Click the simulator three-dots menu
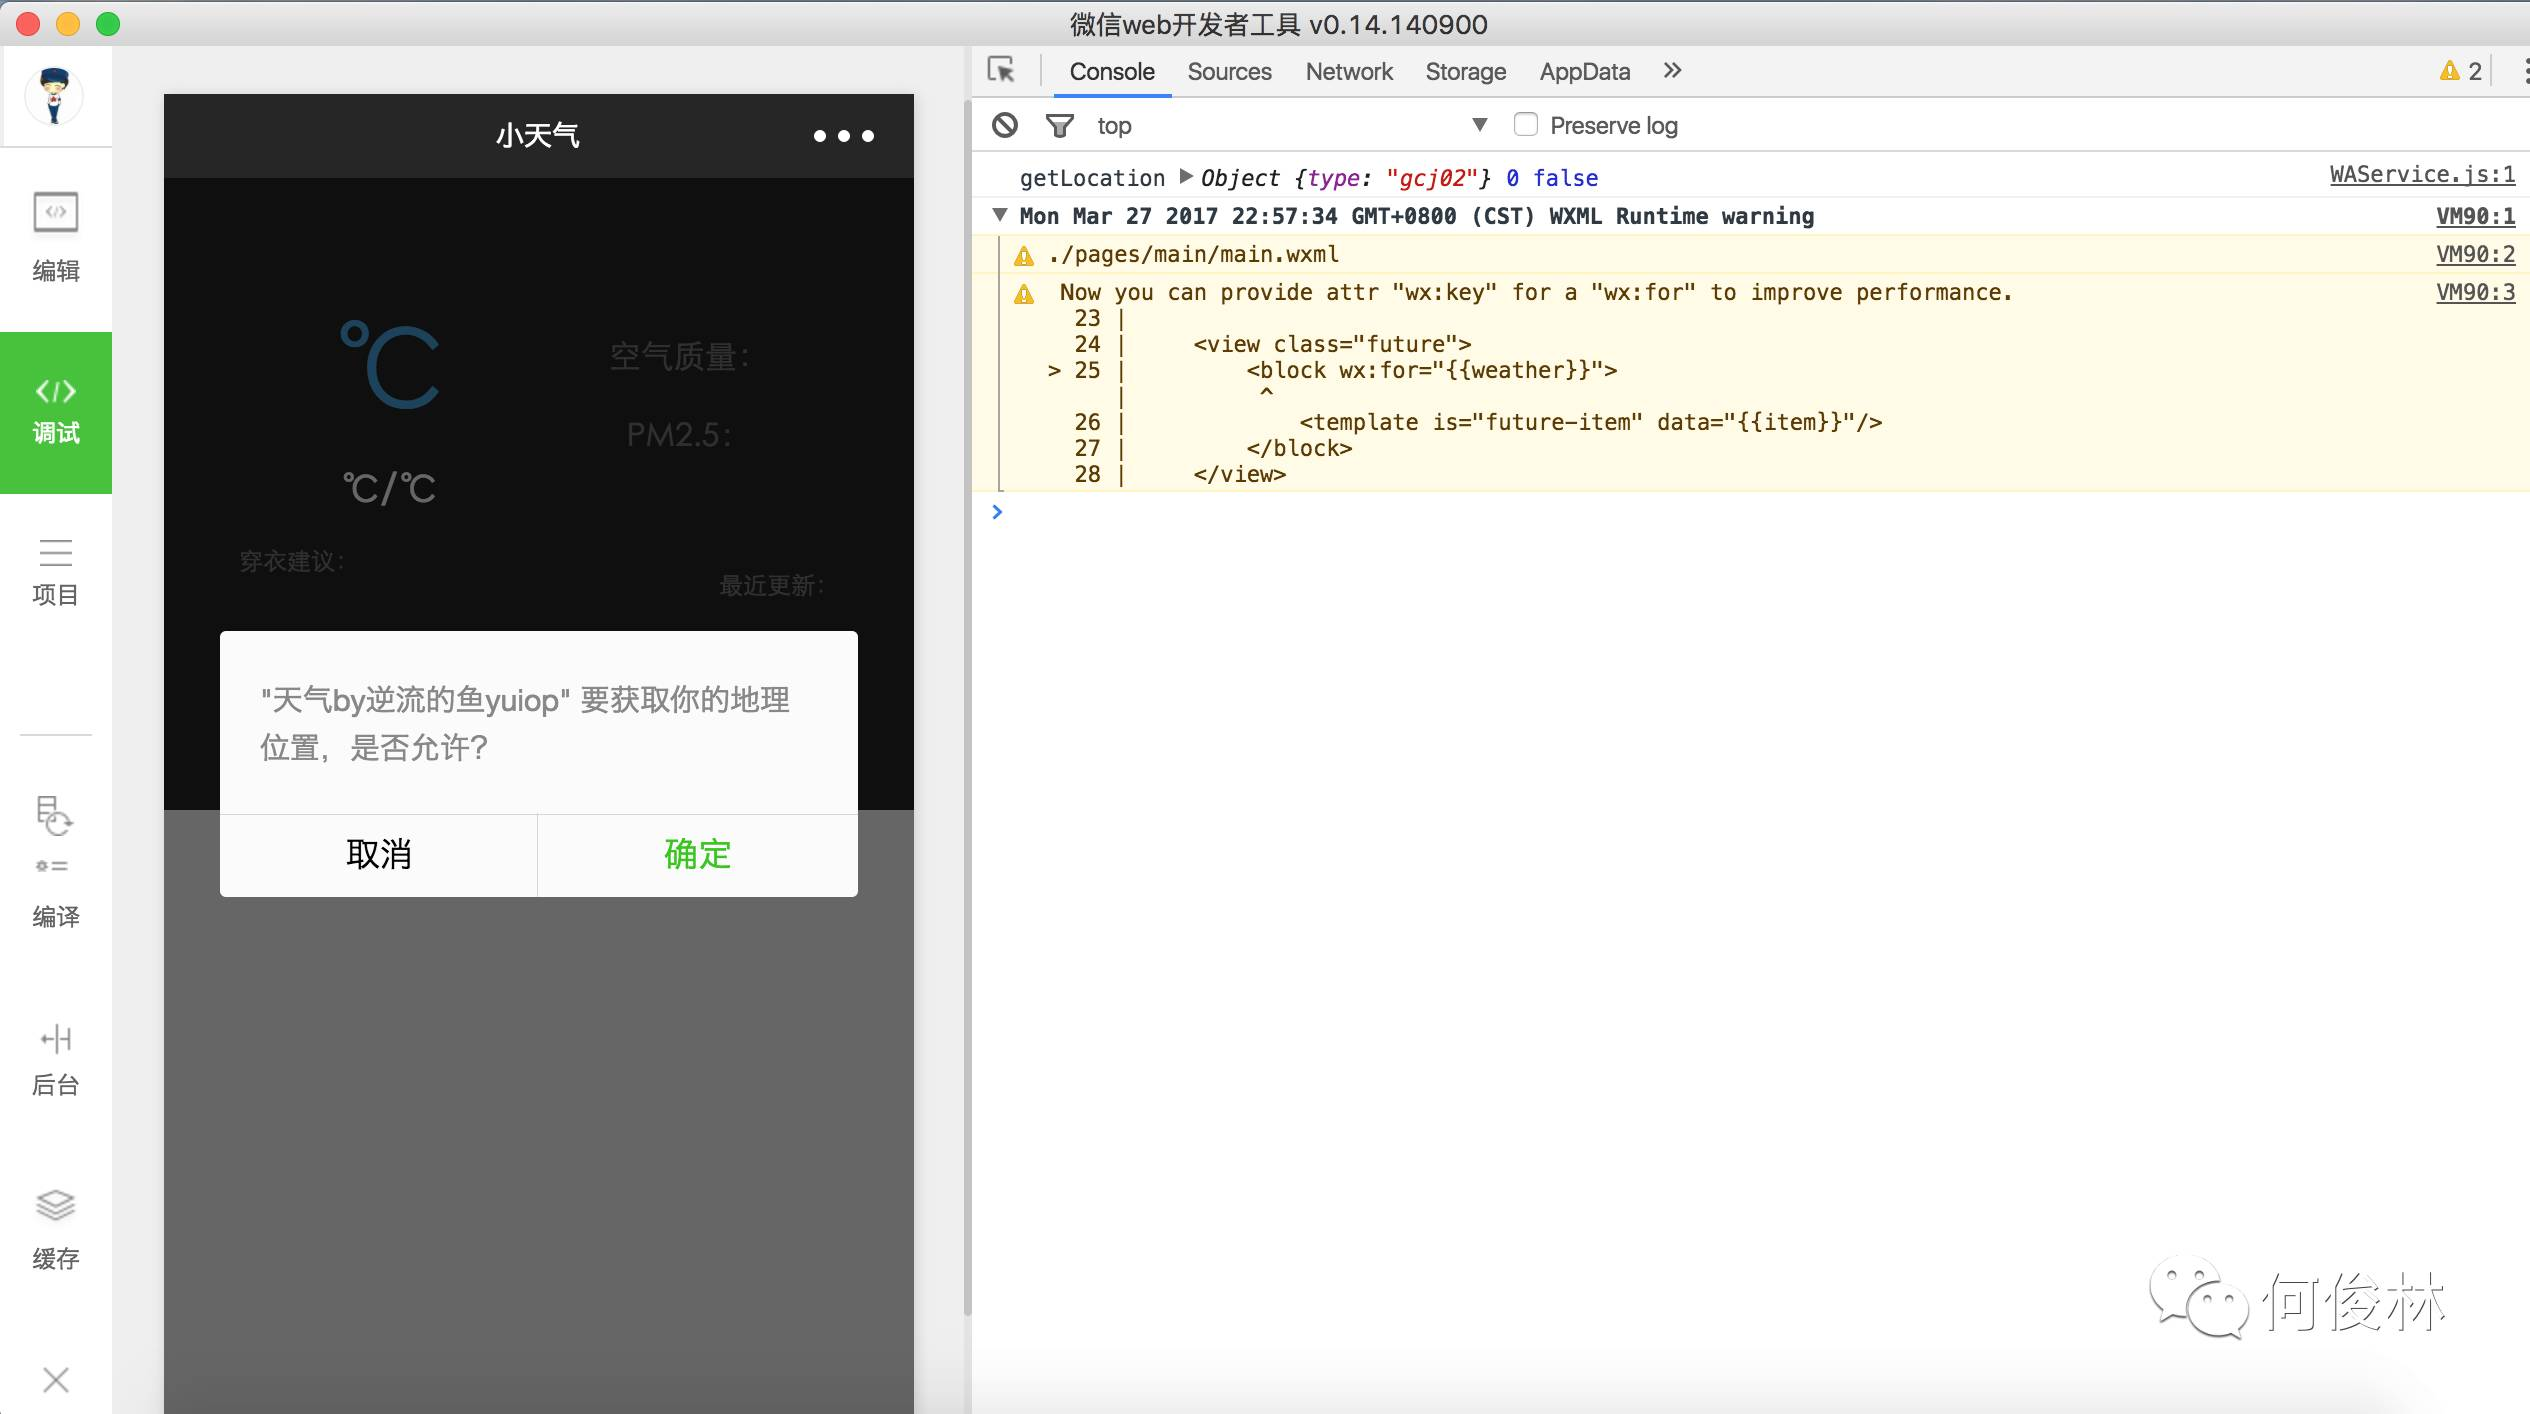 click(843, 136)
